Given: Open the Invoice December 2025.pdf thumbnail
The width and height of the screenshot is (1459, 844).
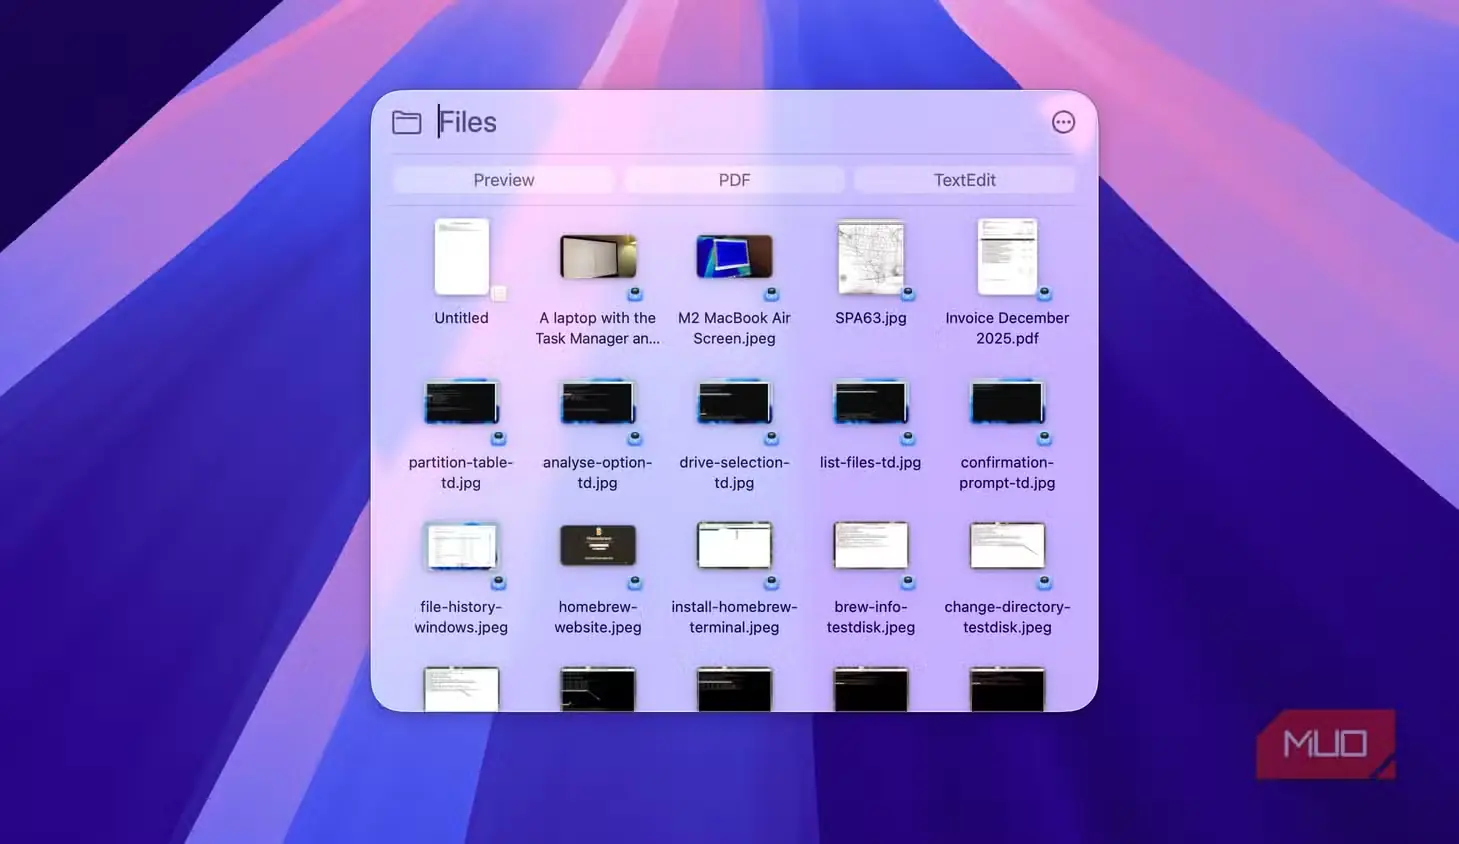Looking at the screenshot, I should tap(1007, 257).
